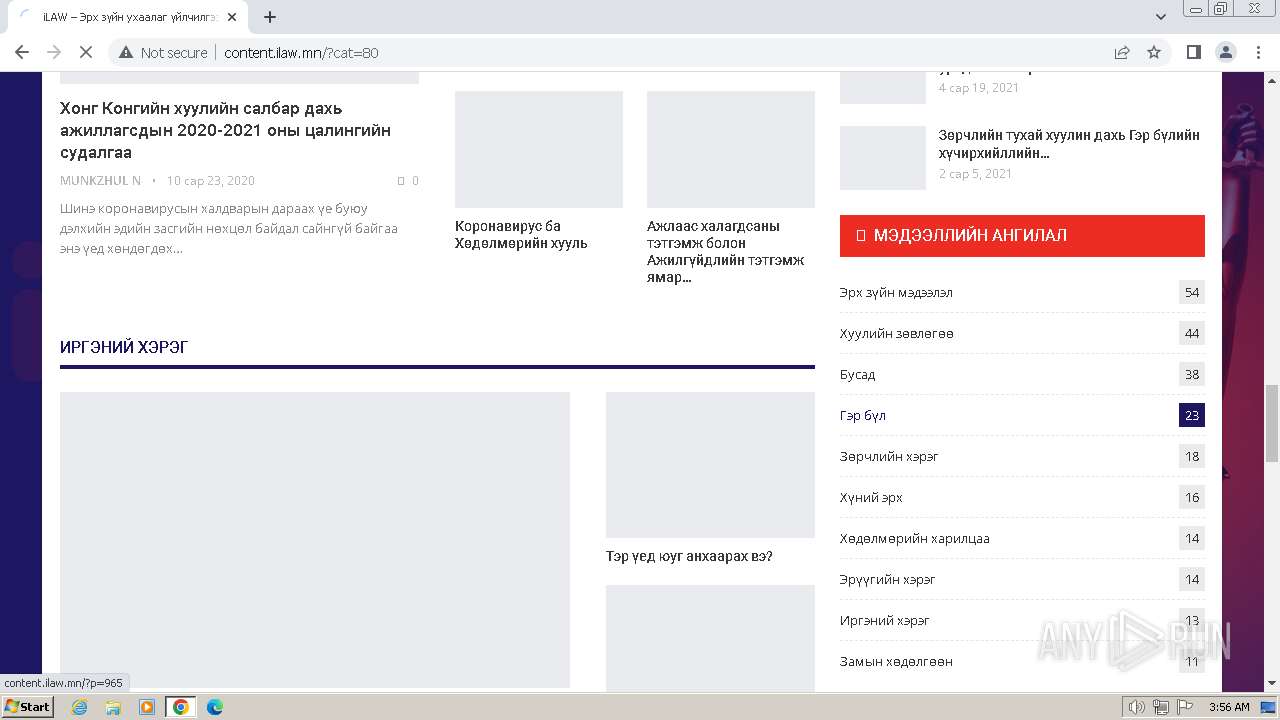The height and width of the screenshot is (720, 1280).
Task: Select Хүний эрх category
Action: click(871, 497)
